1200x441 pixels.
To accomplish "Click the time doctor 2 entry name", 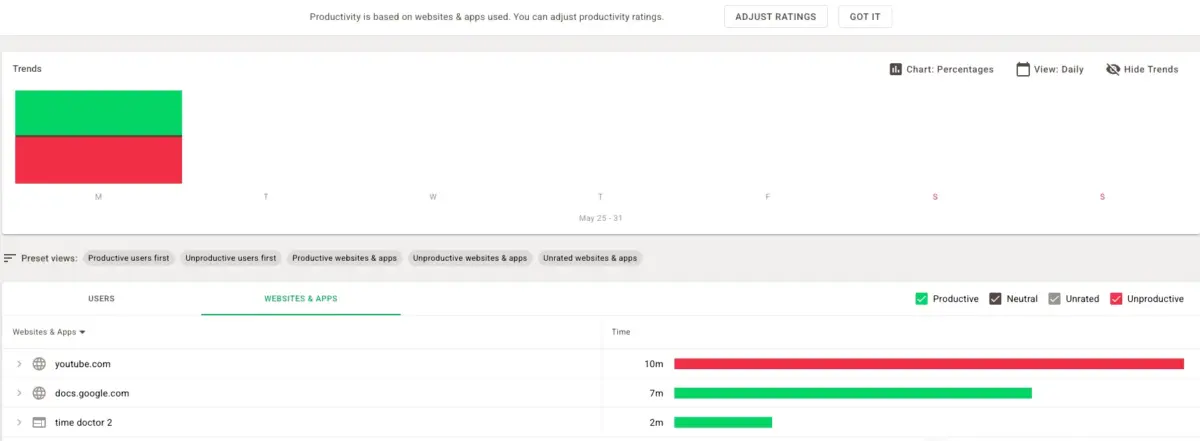I will point(84,422).
